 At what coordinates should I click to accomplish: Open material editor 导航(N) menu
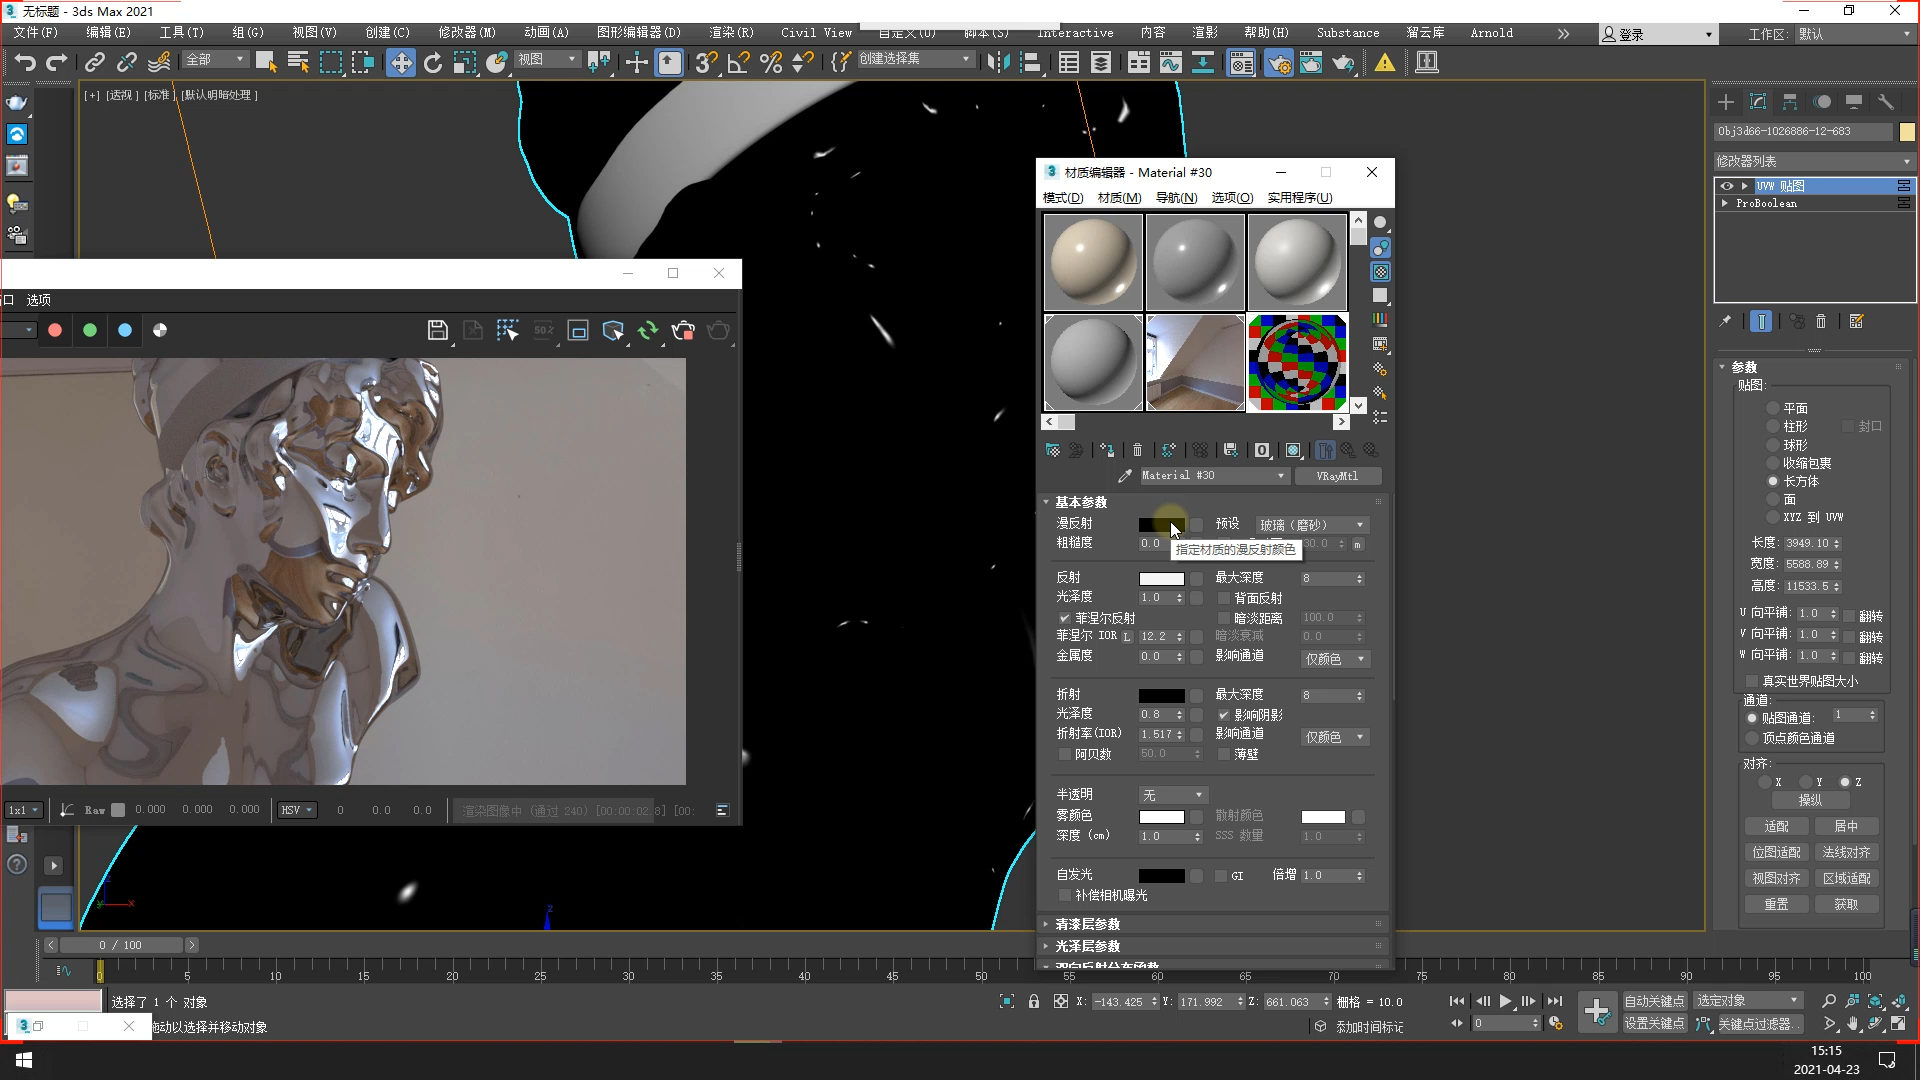coord(1176,198)
